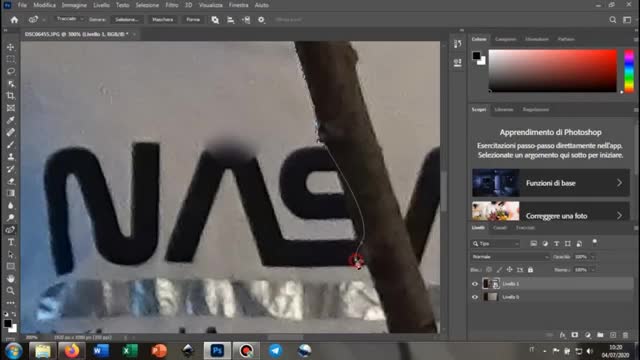The height and width of the screenshot is (360, 640).
Task: Toggle lock position for the layer
Action: click(x=509, y=270)
